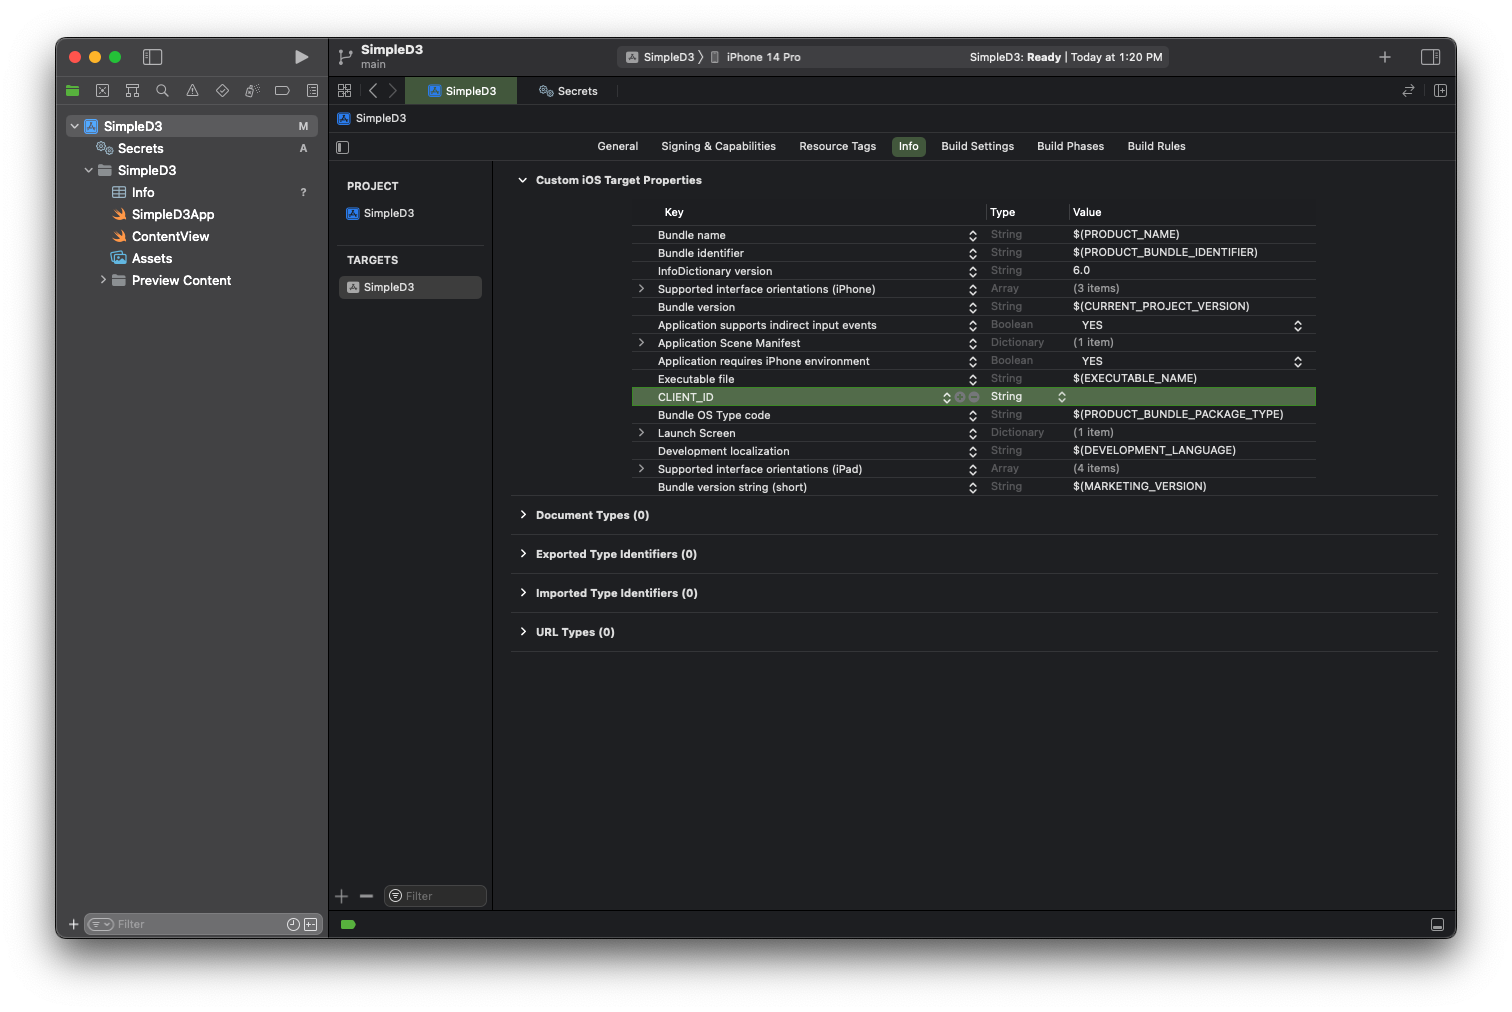The image size is (1512, 1012).
Task: Switch to Resource Tags tab
Action: pyautogui.click(x=837, y=146)
